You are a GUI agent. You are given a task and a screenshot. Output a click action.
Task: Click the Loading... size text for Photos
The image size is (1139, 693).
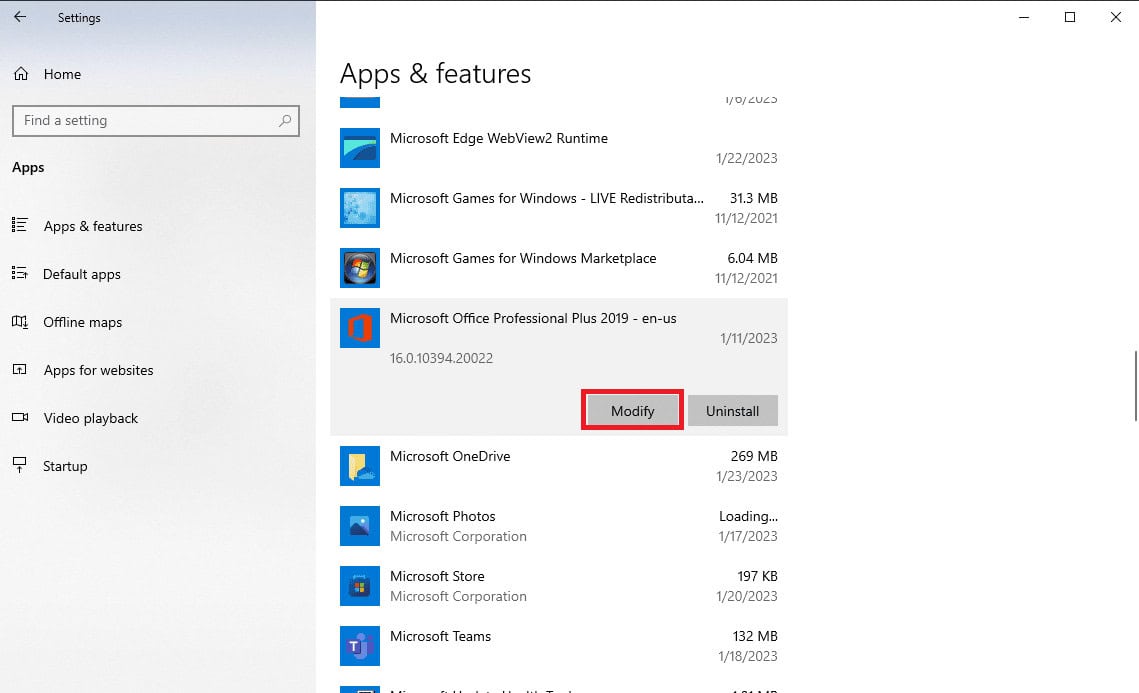pos(748,516)
